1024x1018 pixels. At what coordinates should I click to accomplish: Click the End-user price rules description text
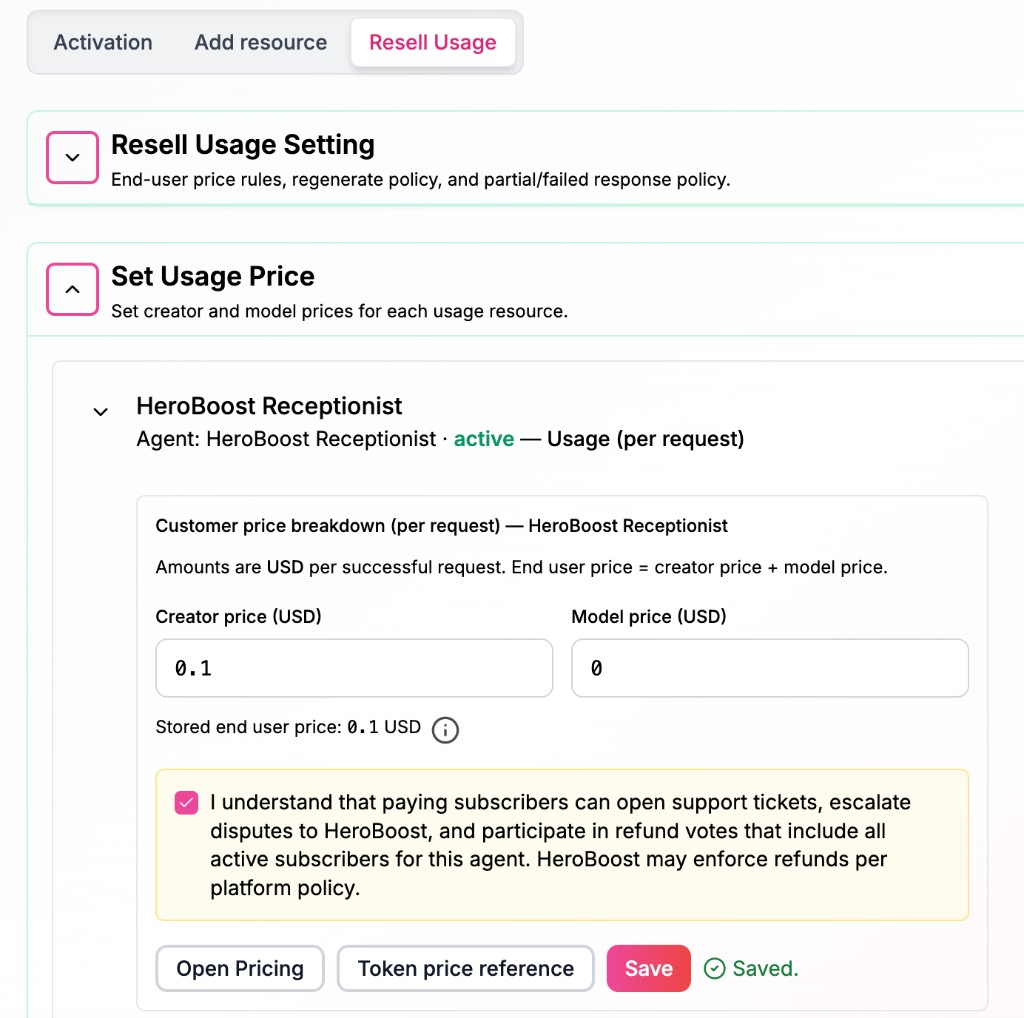421,180
